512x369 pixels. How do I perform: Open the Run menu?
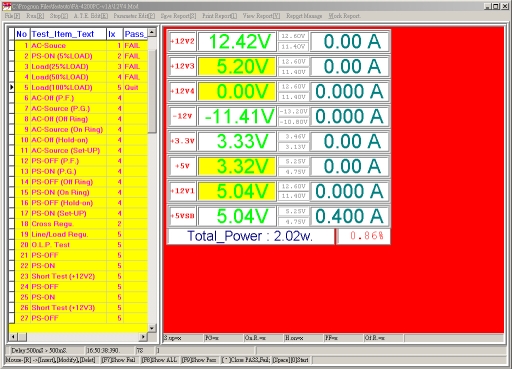[35, 16]
